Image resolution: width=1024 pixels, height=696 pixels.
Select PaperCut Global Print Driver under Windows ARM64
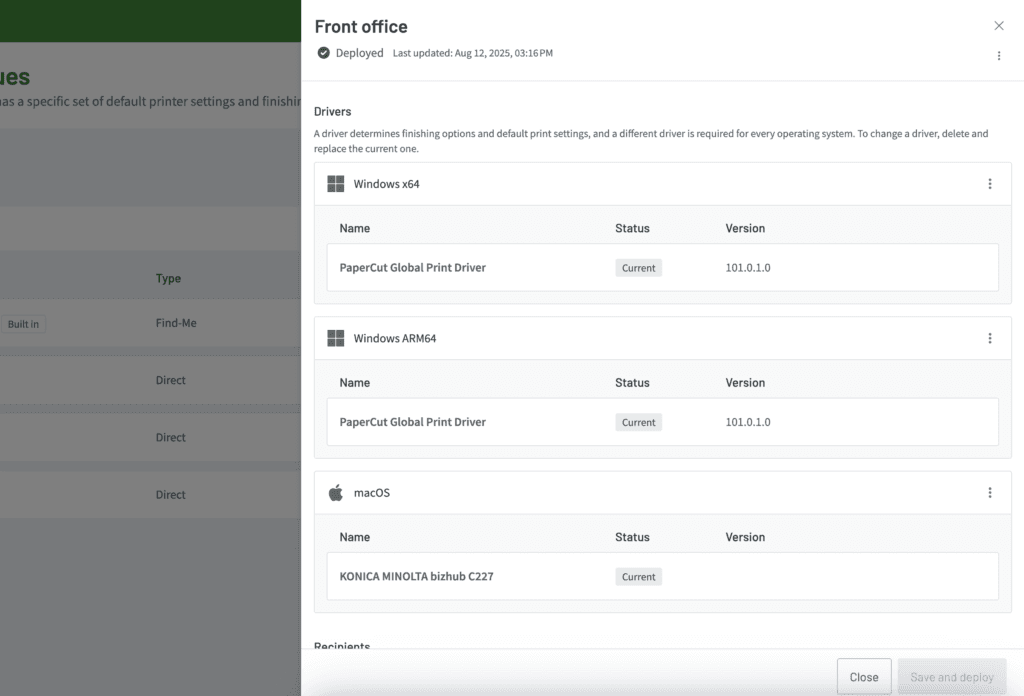(412, 422)
